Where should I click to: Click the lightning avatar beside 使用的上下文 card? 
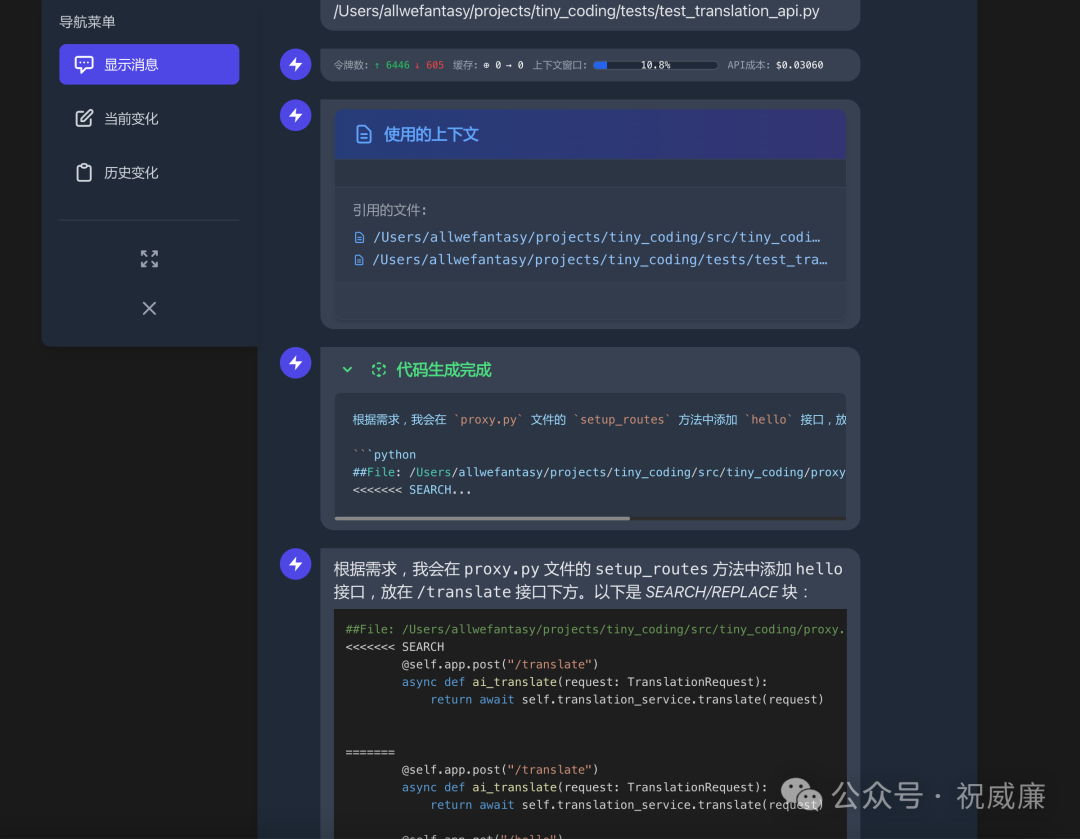coord(295,115)
